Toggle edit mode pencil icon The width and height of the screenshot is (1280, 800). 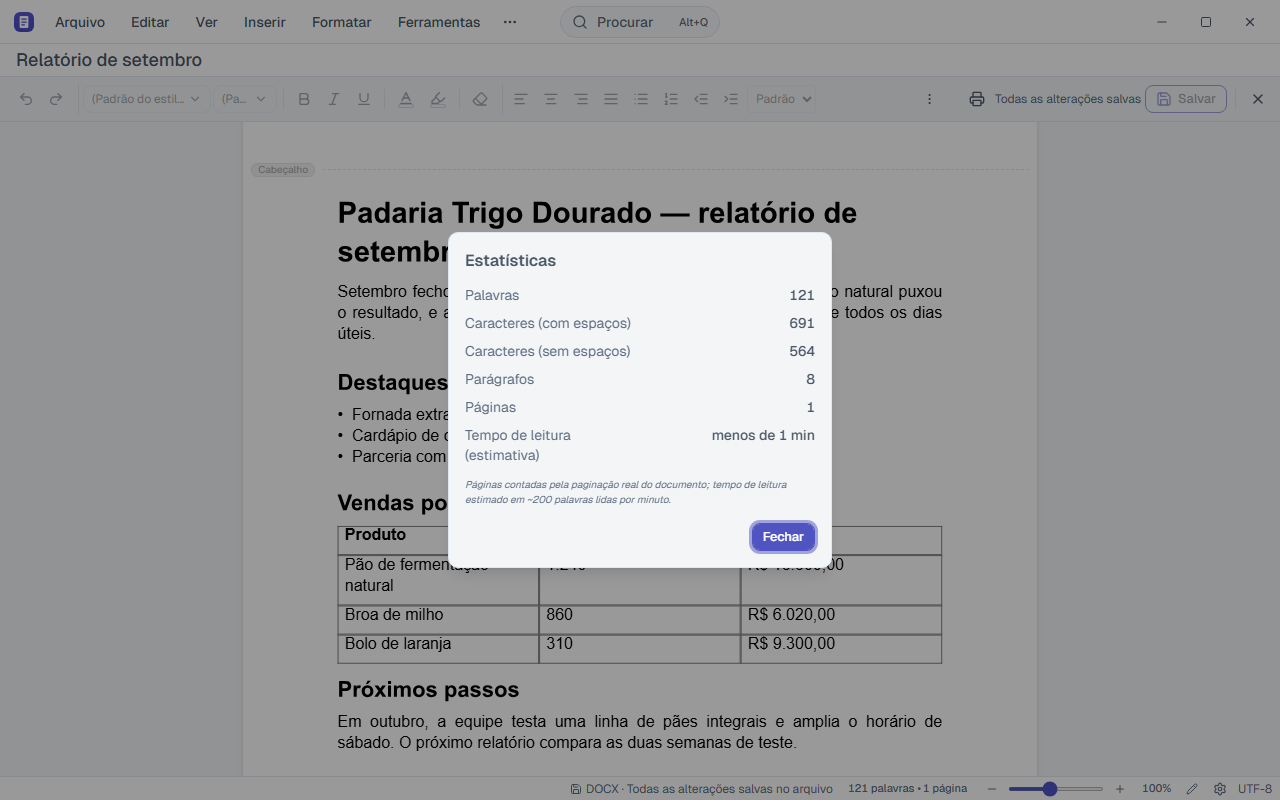[x=1192, y=789]
